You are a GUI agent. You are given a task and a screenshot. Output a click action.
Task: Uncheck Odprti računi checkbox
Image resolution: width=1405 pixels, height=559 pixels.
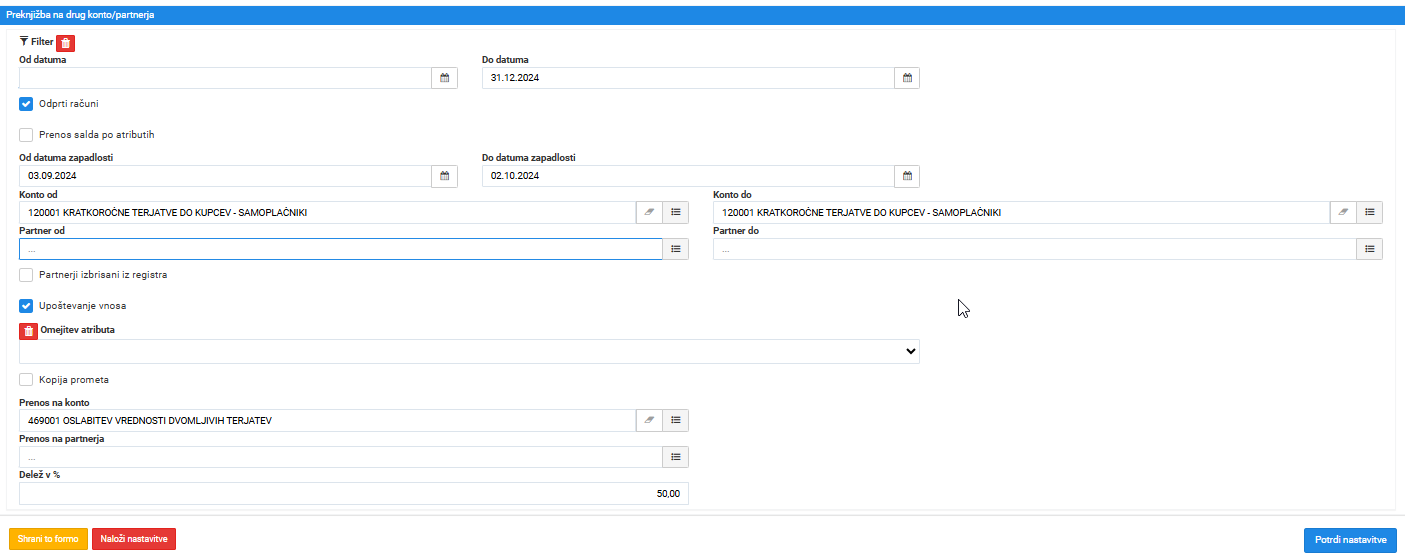pyautogui.click(x=26, y=103)
